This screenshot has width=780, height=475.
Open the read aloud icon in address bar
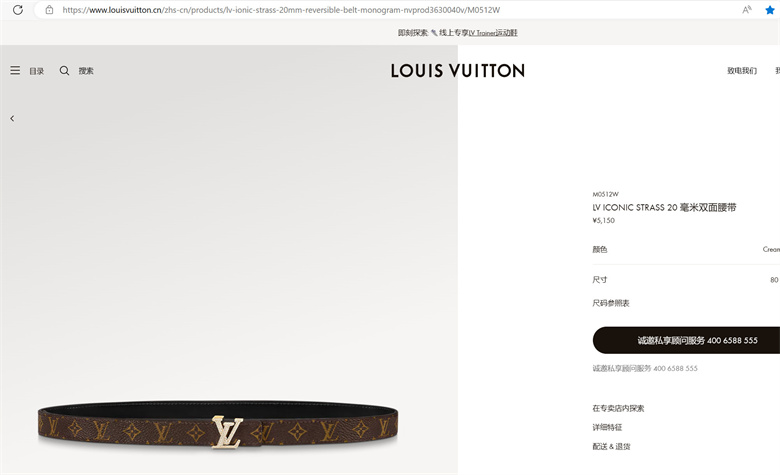coord(747,10)
